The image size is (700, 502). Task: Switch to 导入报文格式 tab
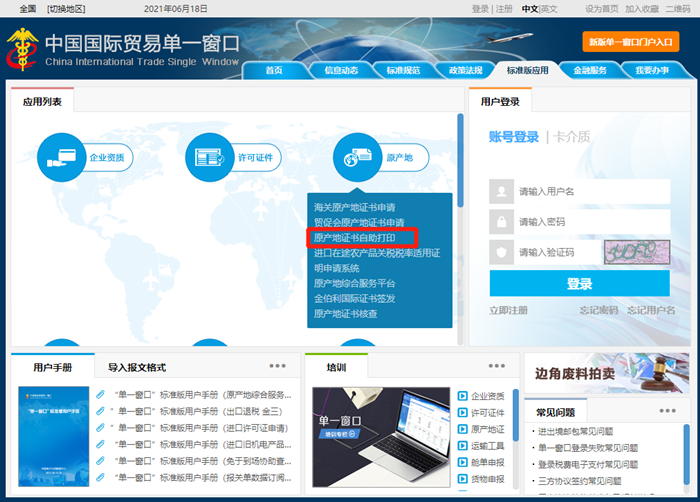(x=137, y=367)
